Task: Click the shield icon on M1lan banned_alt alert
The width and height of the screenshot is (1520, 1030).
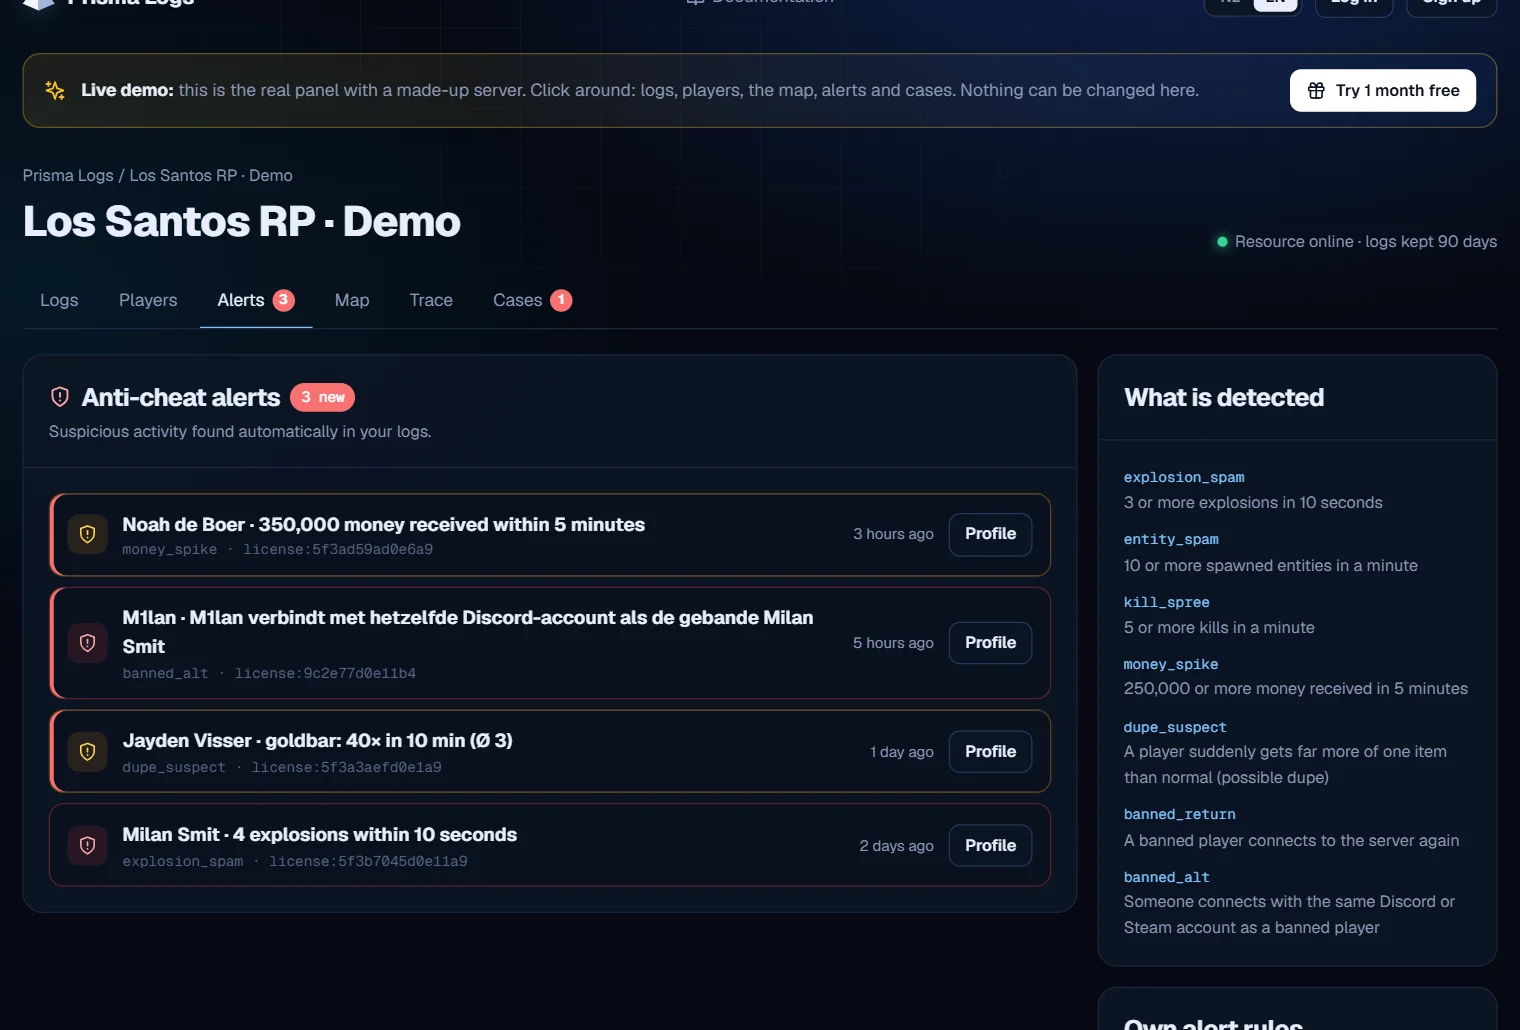Action: [87, 643]
